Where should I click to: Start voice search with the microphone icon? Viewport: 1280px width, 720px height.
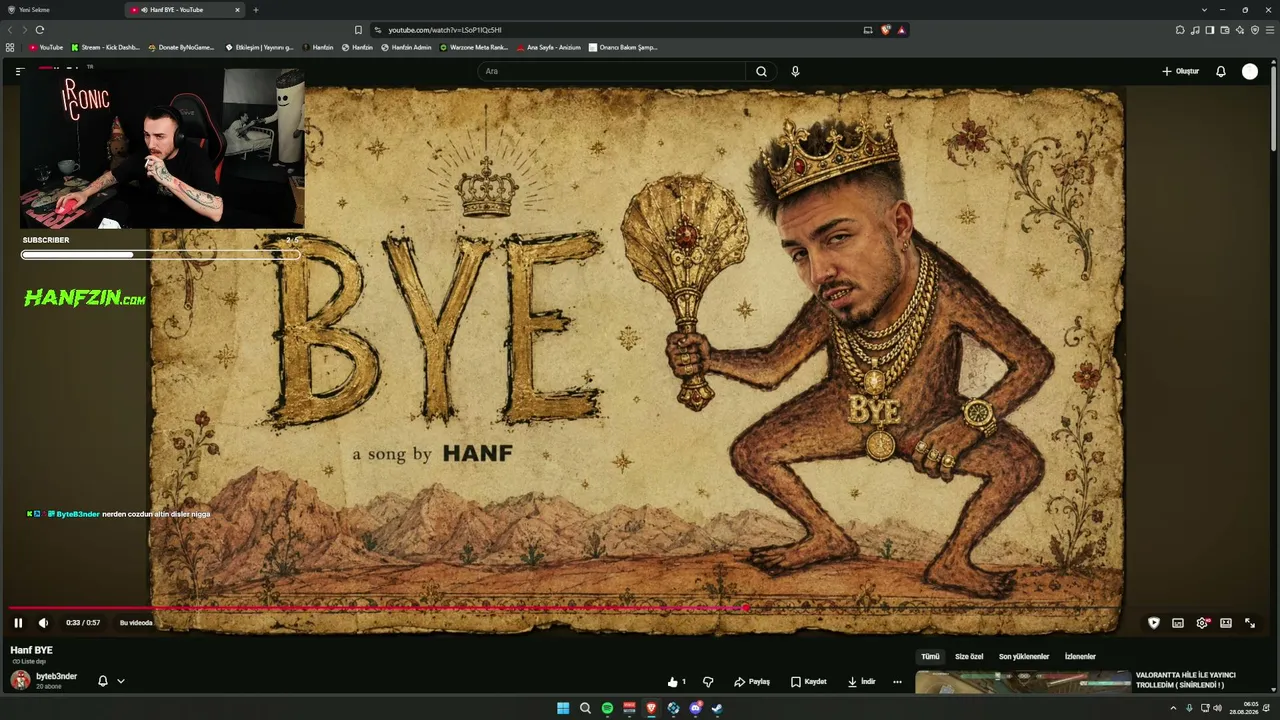click(x=795, y=71)
